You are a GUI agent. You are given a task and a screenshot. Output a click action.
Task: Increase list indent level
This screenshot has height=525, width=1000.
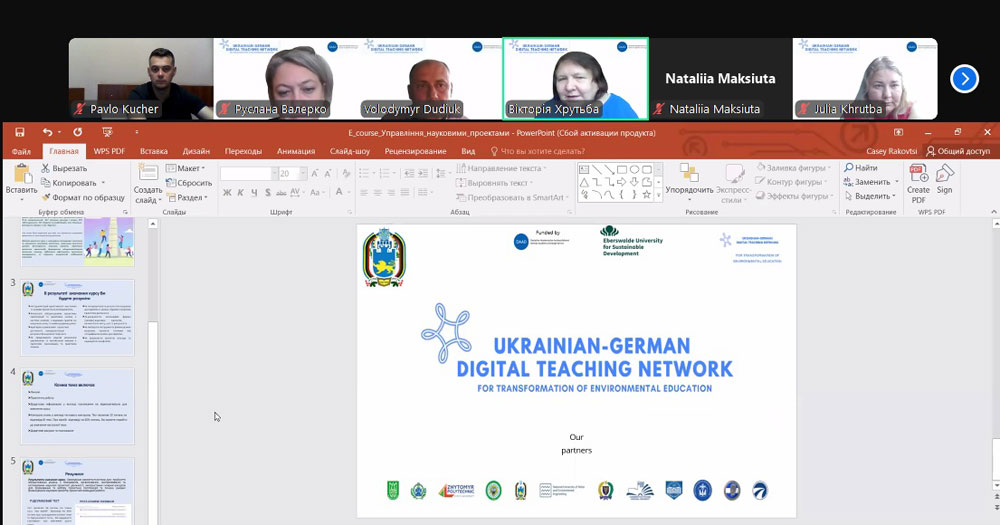423,174
